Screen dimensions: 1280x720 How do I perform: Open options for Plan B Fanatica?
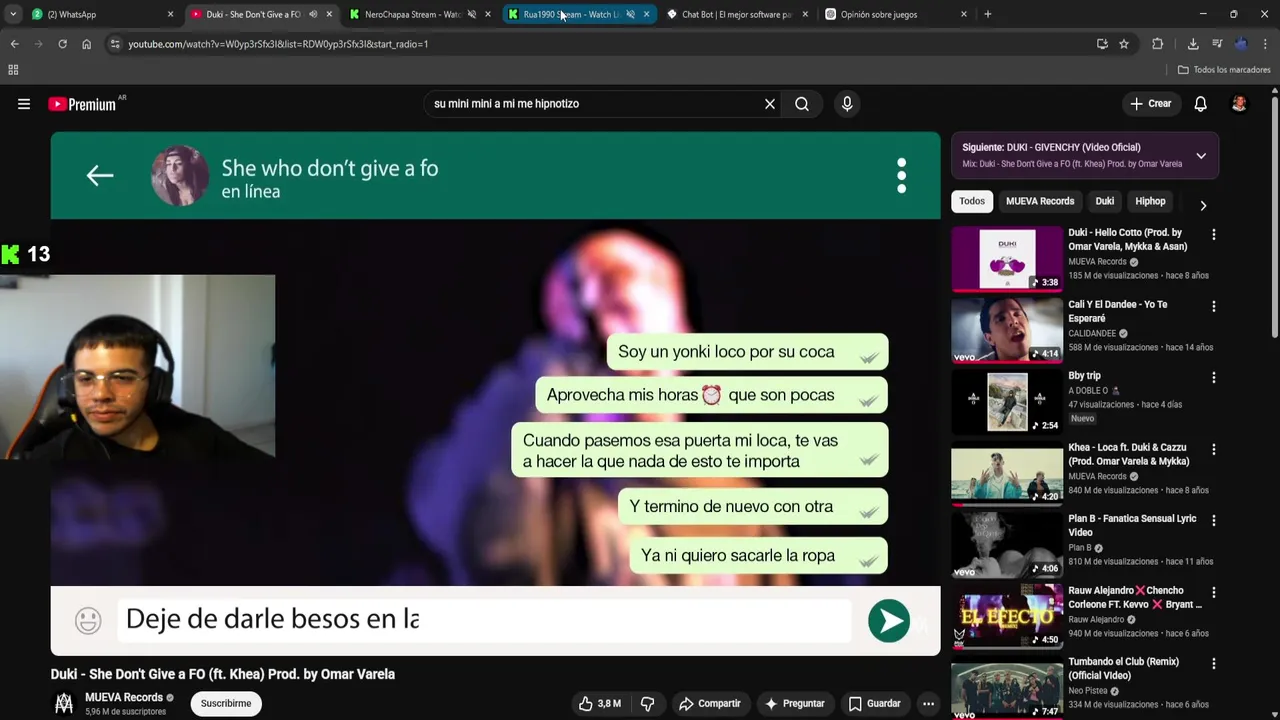(1214, 521)
